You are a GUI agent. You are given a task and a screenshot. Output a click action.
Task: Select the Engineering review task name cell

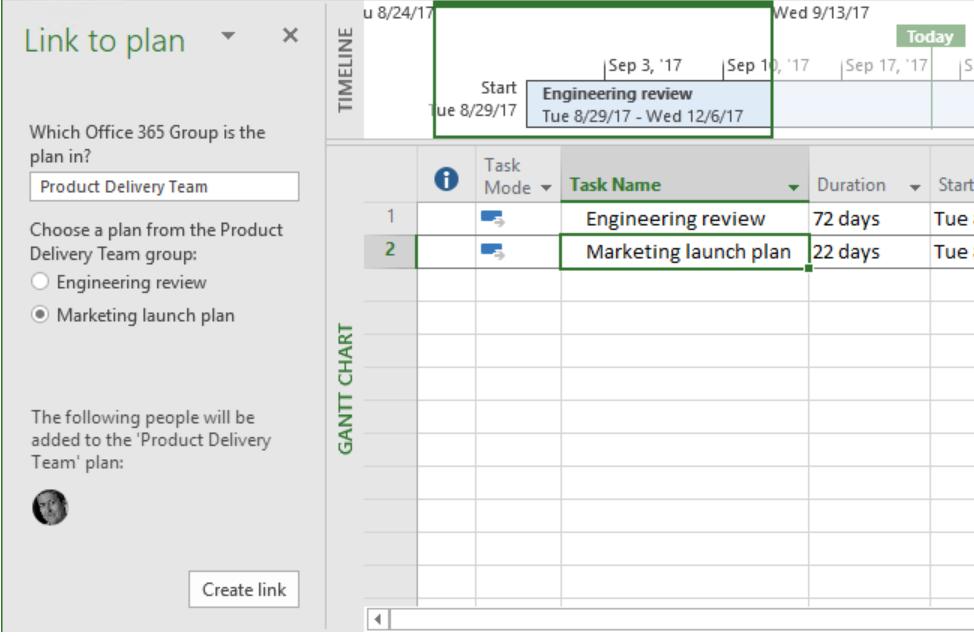click(x=685, y=219)
